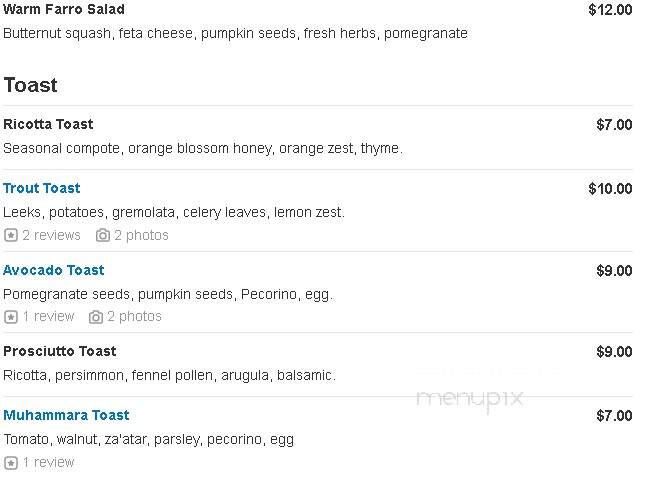Screen dimensions: 649x481
Task: View the 1 review for Muhammara Toast
Action: coord(48,462)
